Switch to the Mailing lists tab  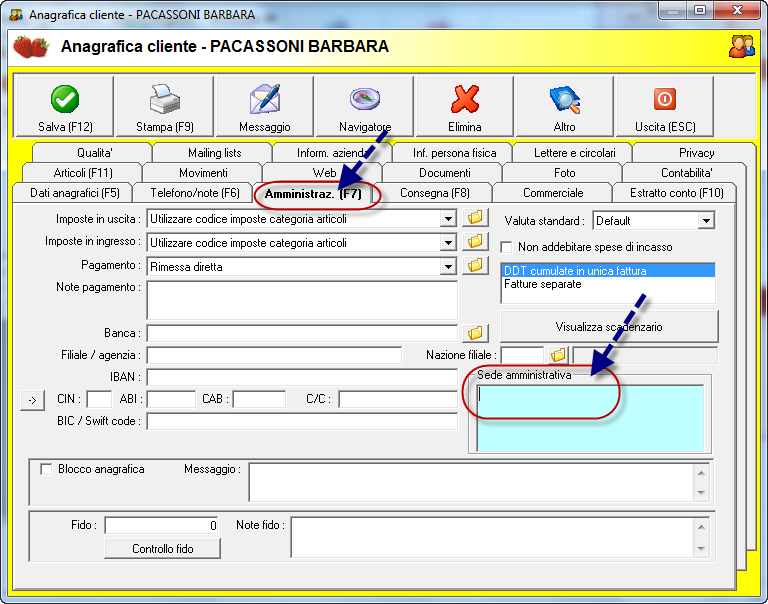pyautogui.click(x=215, y=153)
